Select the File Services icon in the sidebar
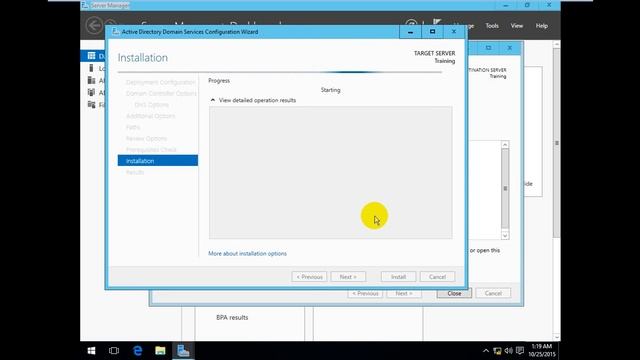 click(x=91, y=105)
